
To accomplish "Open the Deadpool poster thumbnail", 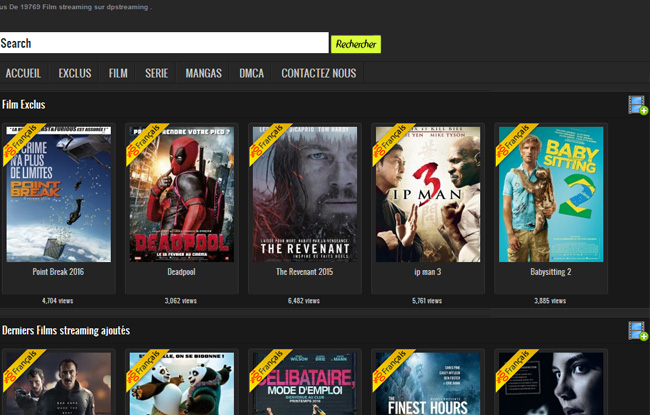I will tap(182, 194).
